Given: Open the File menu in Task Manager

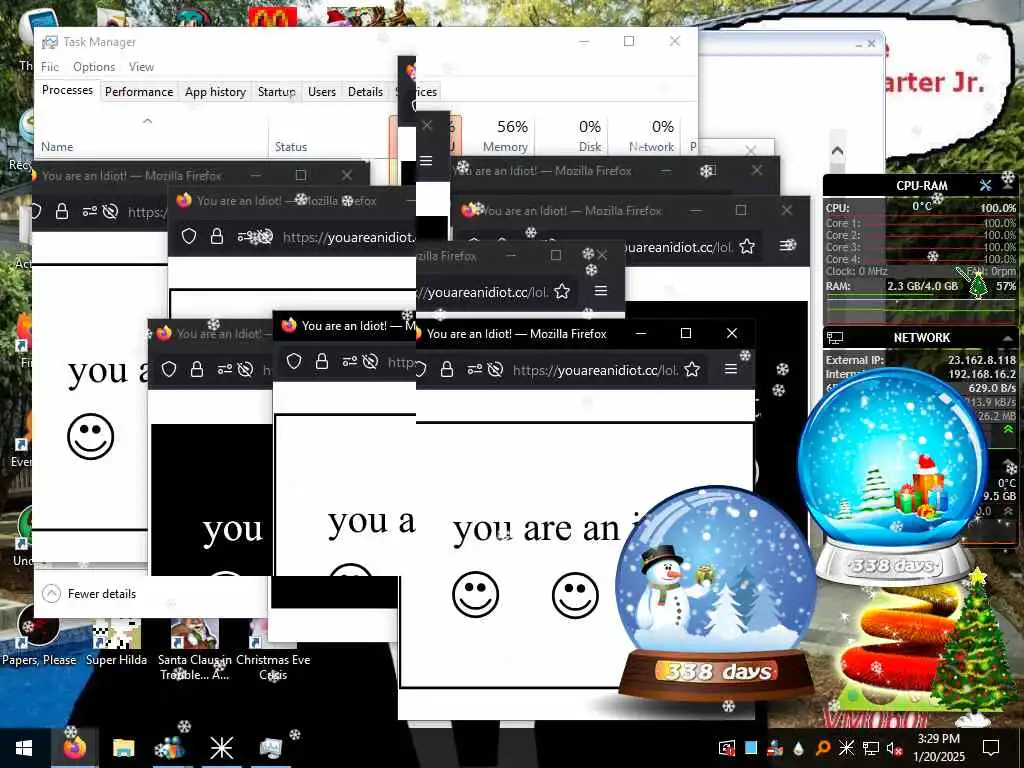Looking at the screenshot, I should tap(50, 67).
